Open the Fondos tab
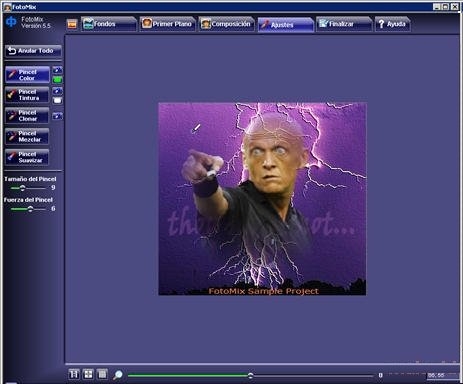 tap(109, 24)
